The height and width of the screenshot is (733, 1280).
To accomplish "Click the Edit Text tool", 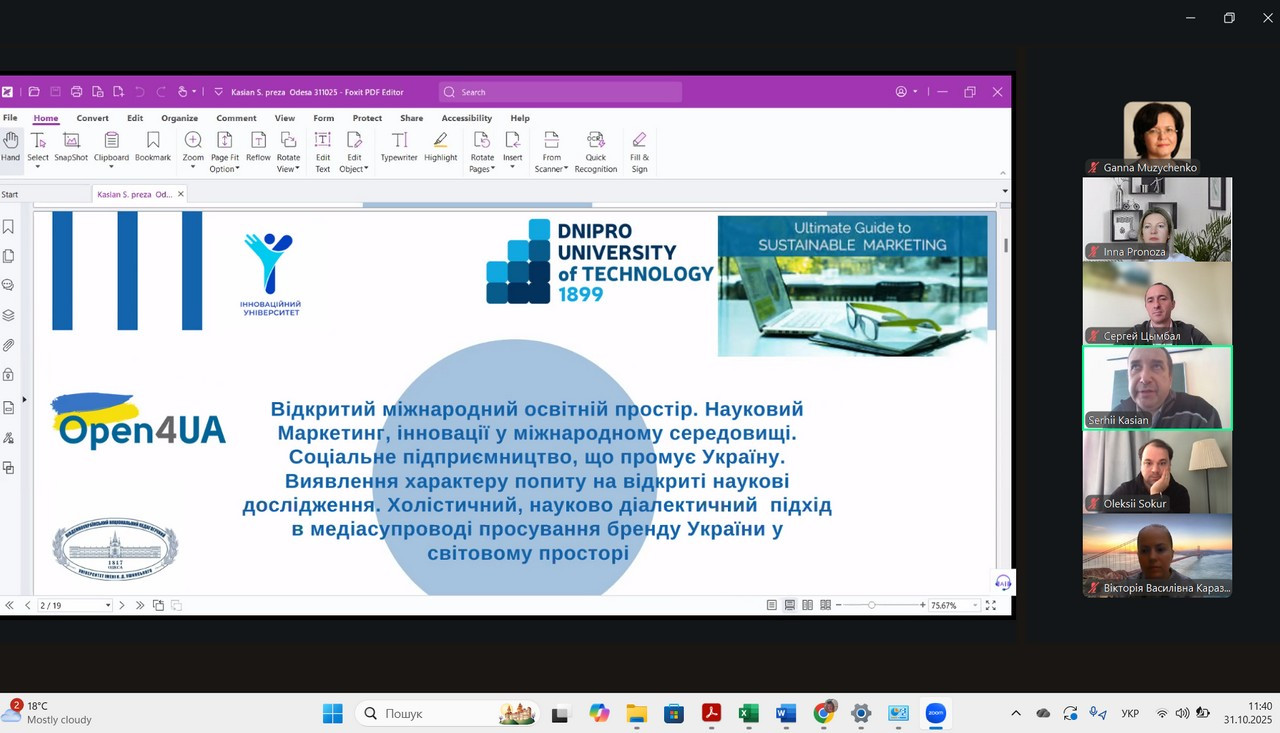I will pos(323,151).
